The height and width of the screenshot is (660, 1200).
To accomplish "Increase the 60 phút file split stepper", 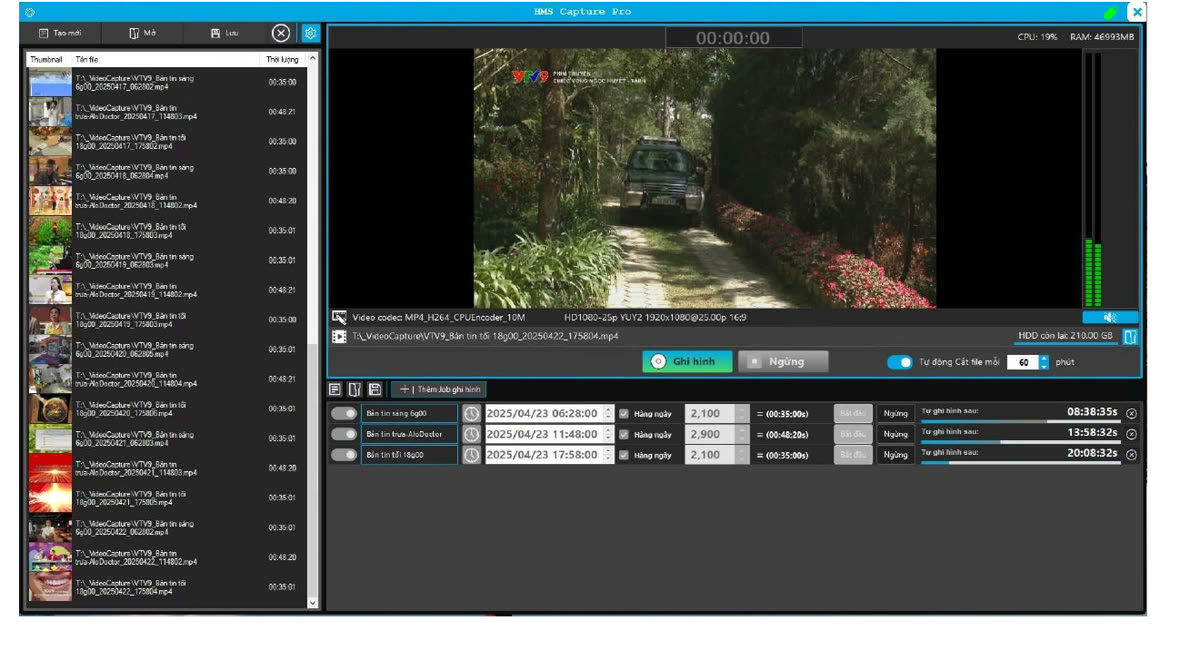I will pos(1045,358).
